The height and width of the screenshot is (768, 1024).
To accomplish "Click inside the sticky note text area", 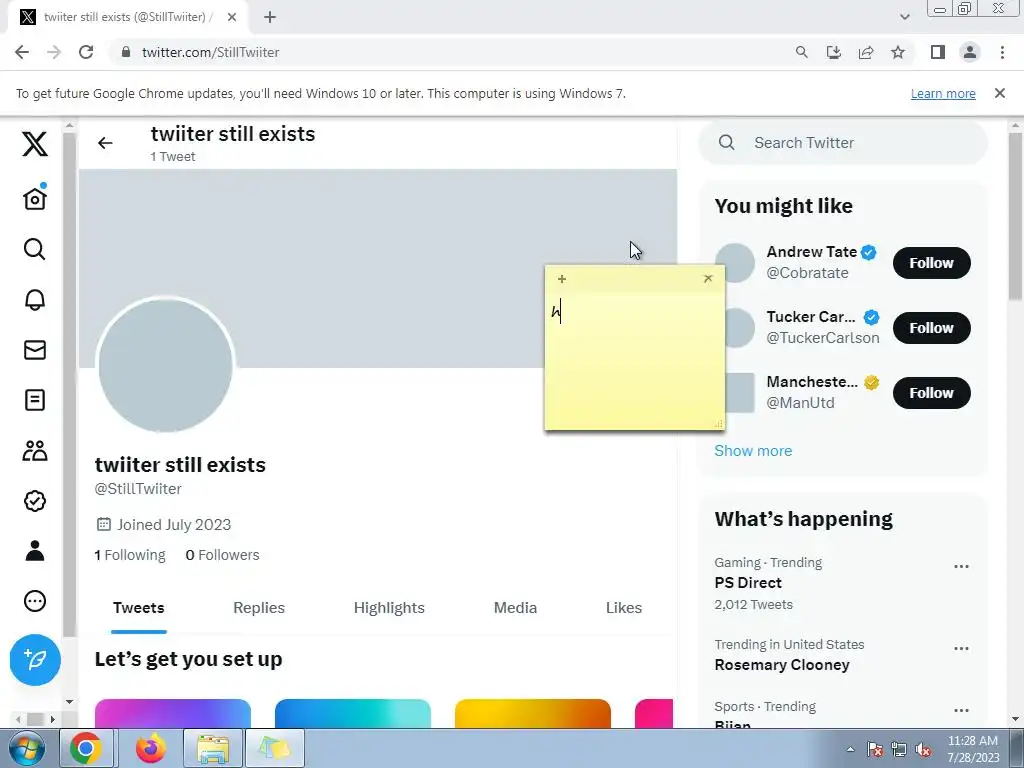I will point(634,360).
